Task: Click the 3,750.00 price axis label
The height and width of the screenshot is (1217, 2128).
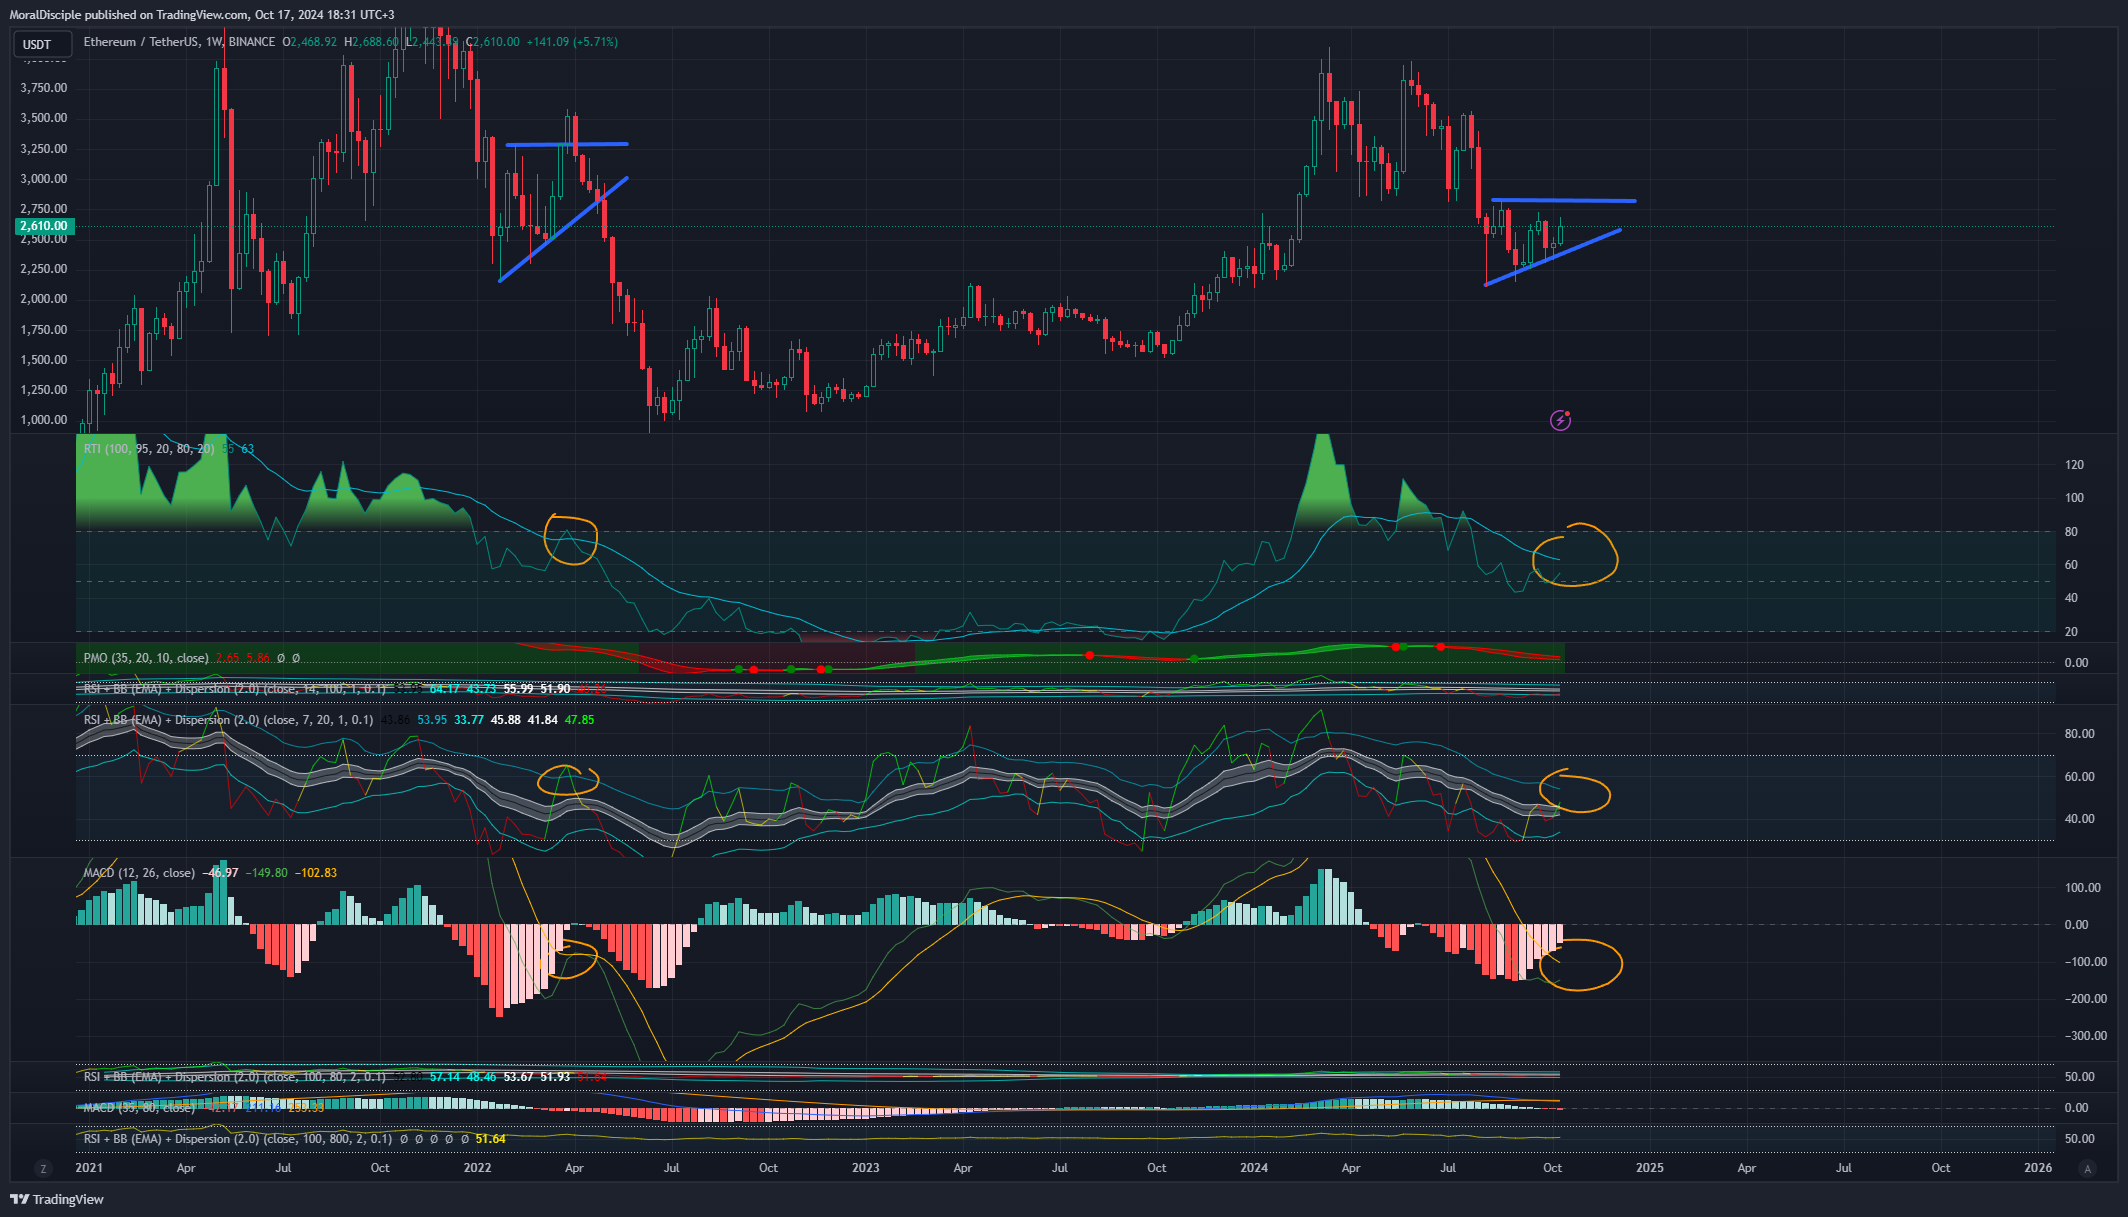Action: click(x=44, y=88)
